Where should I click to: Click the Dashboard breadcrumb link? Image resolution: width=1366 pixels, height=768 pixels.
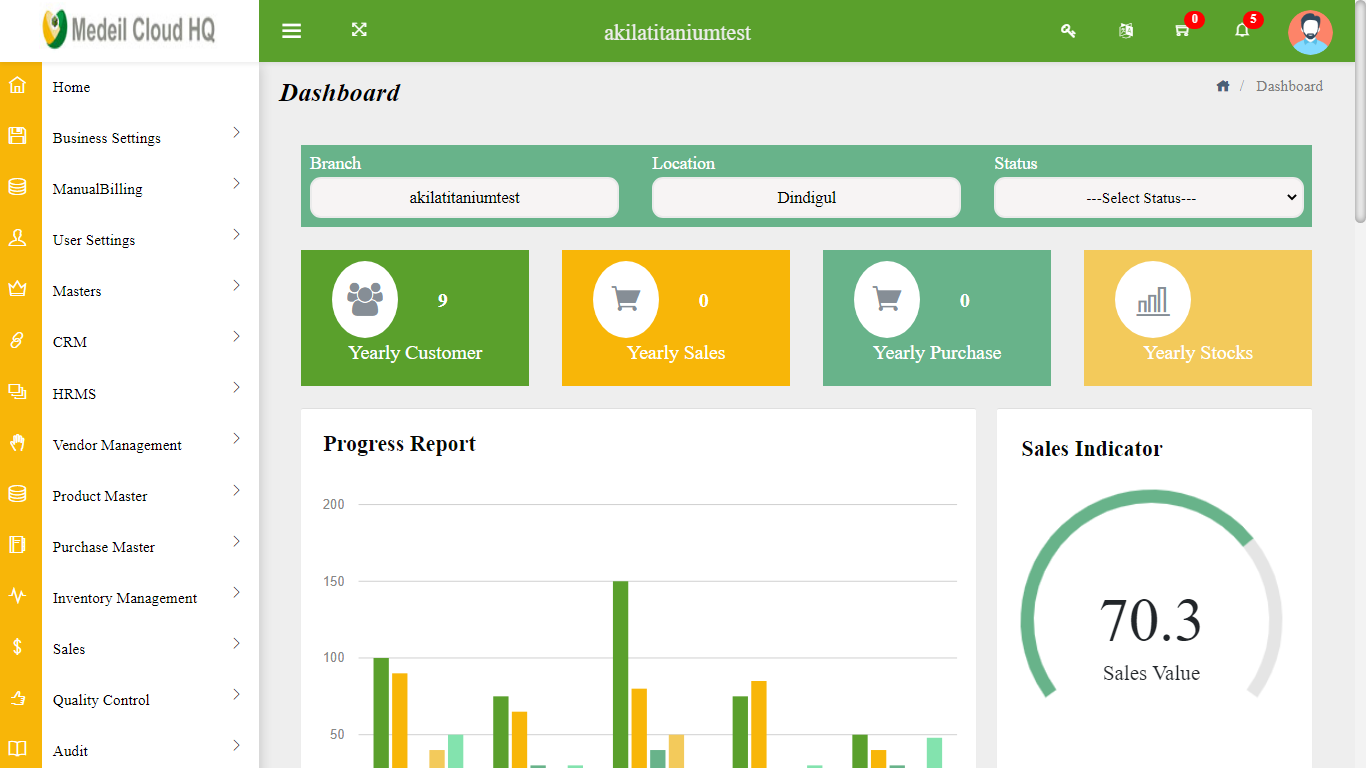tap(1289, 86)
